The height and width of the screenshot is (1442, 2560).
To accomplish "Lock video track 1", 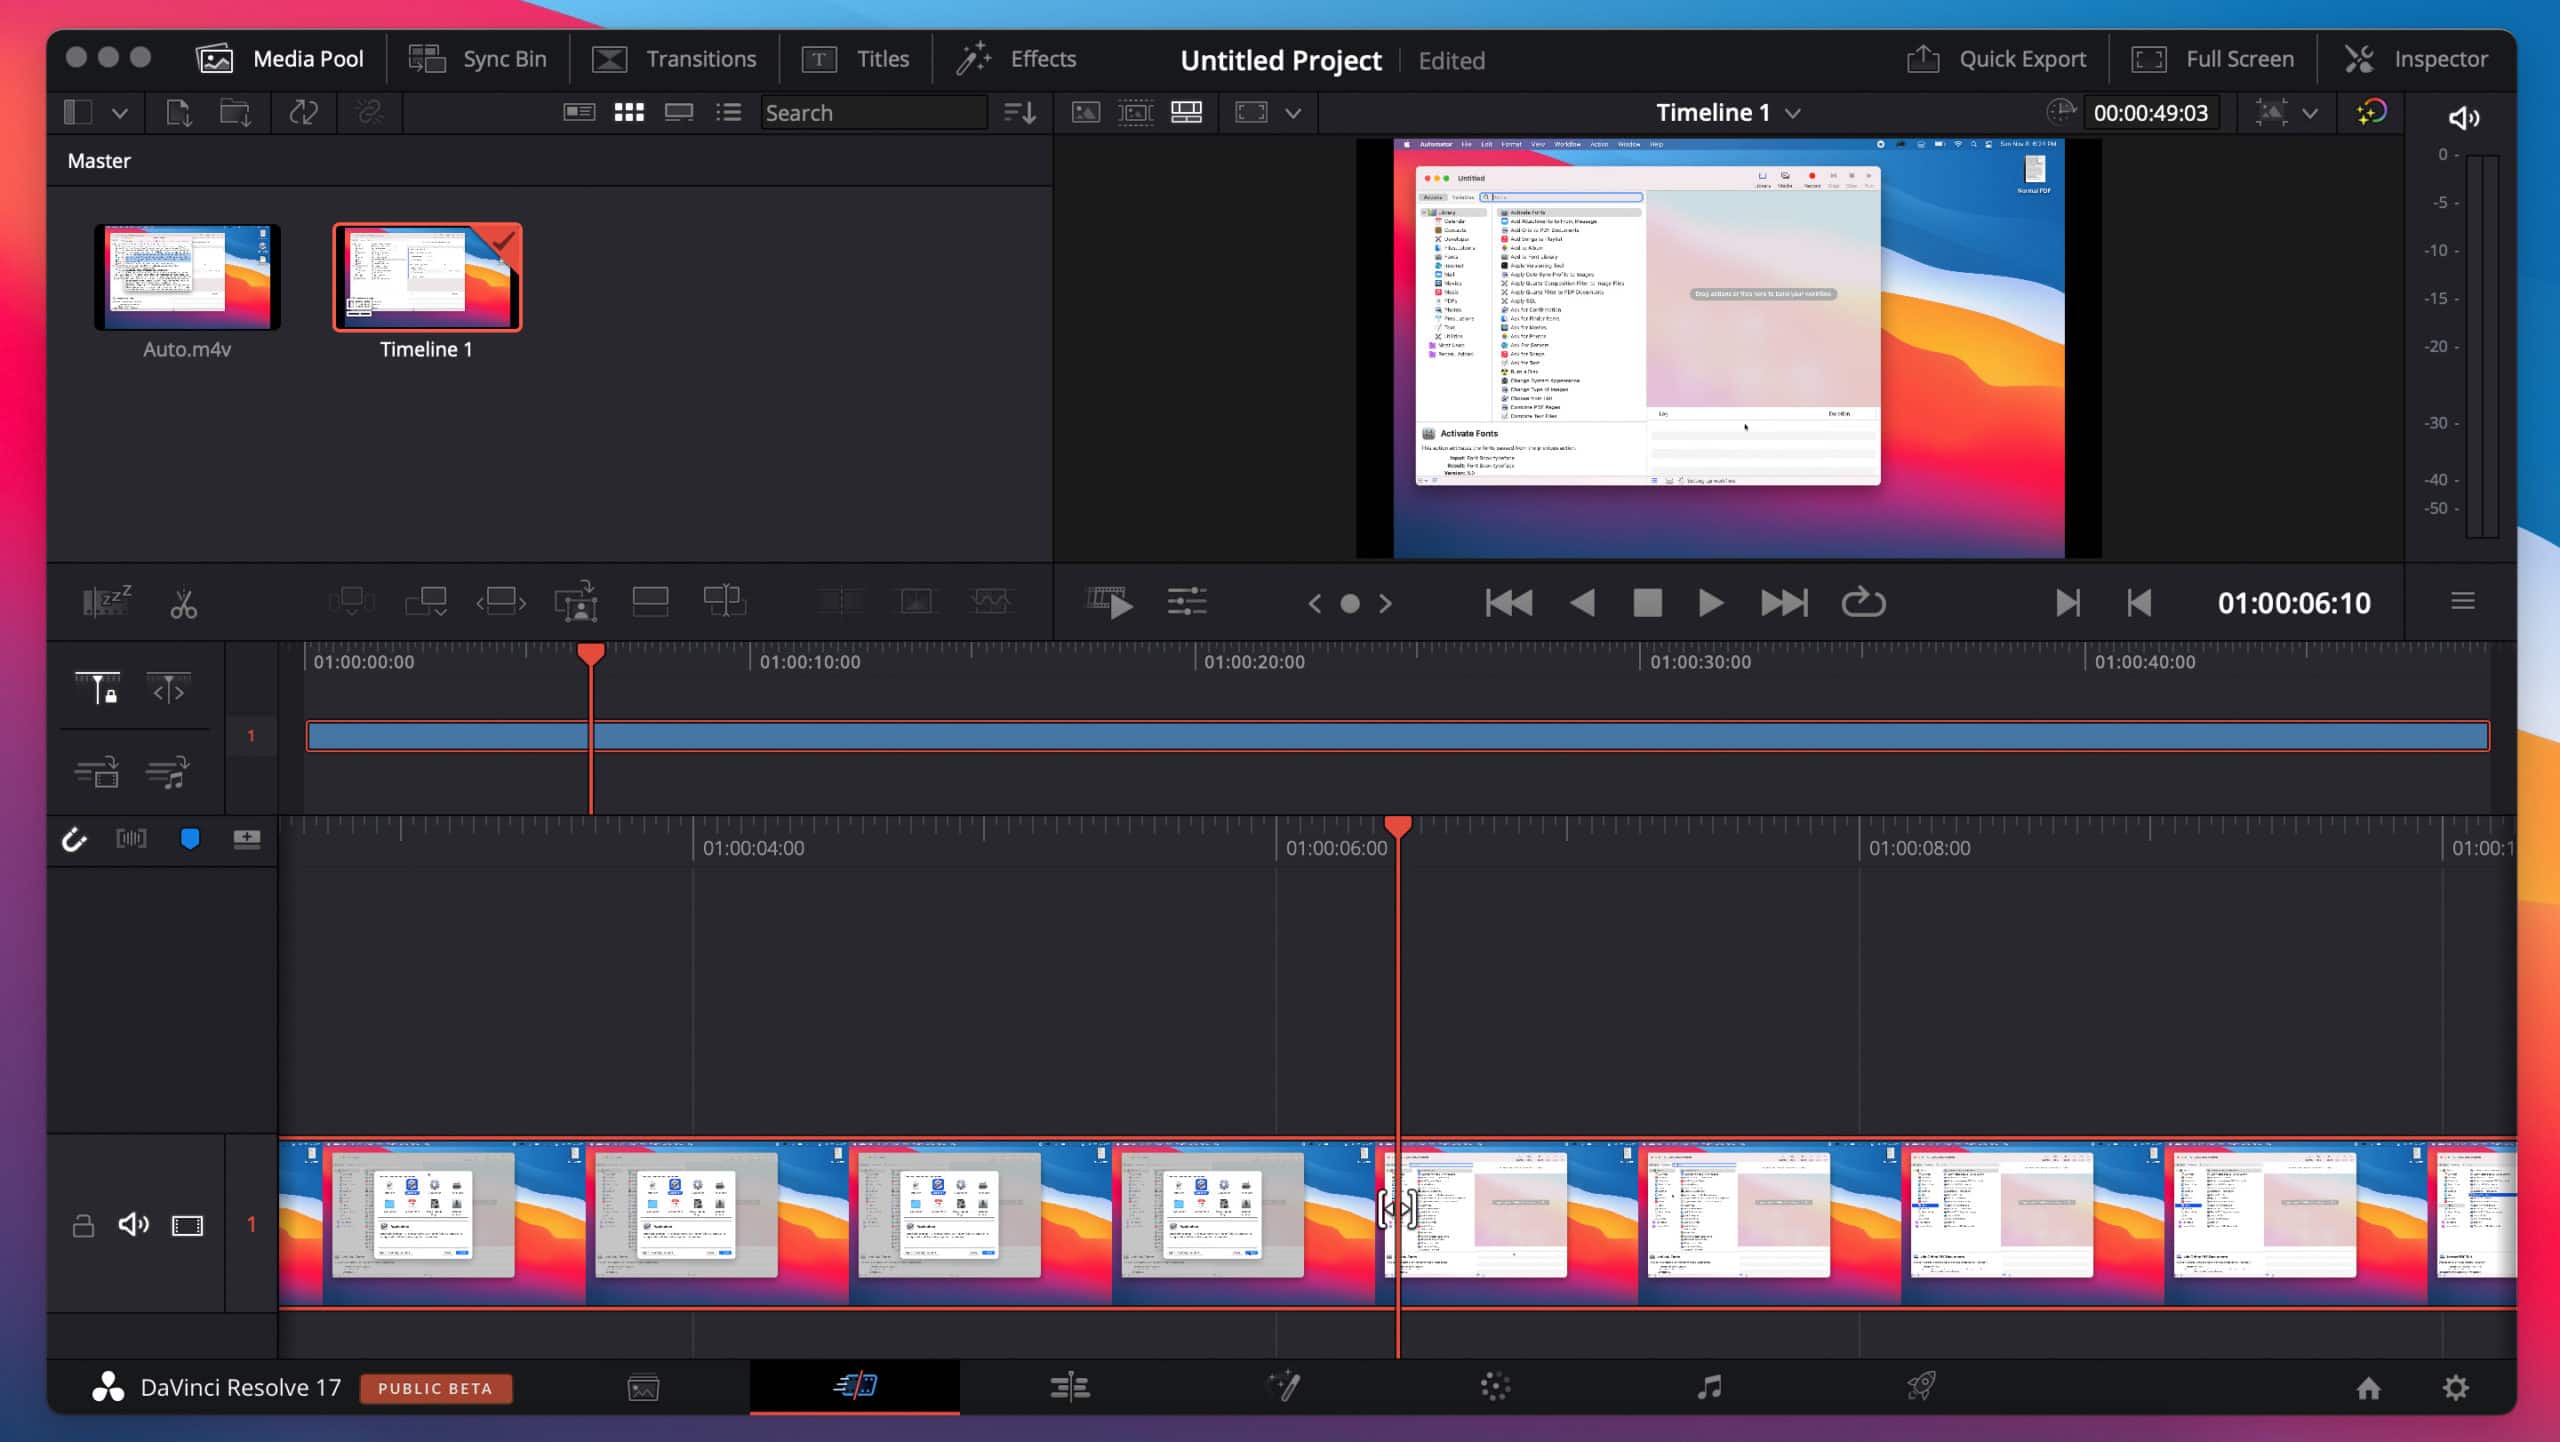I will tap(83, 1224).
